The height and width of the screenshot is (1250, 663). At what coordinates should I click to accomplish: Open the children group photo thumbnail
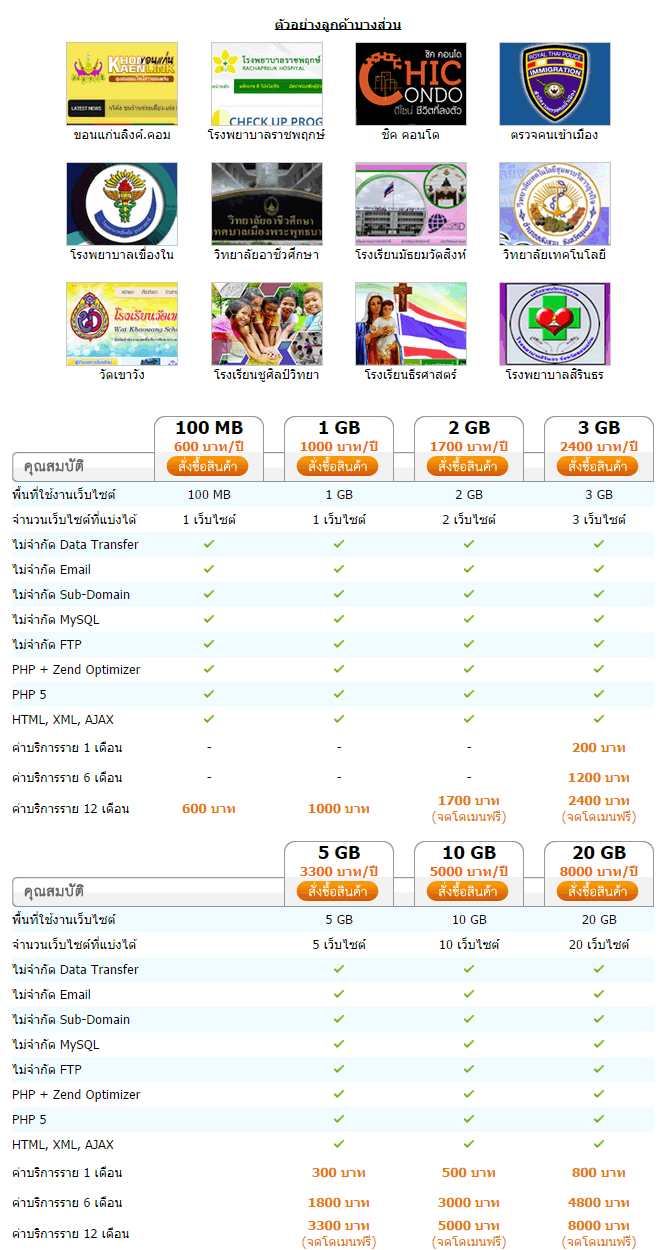[x=267, y=324]
